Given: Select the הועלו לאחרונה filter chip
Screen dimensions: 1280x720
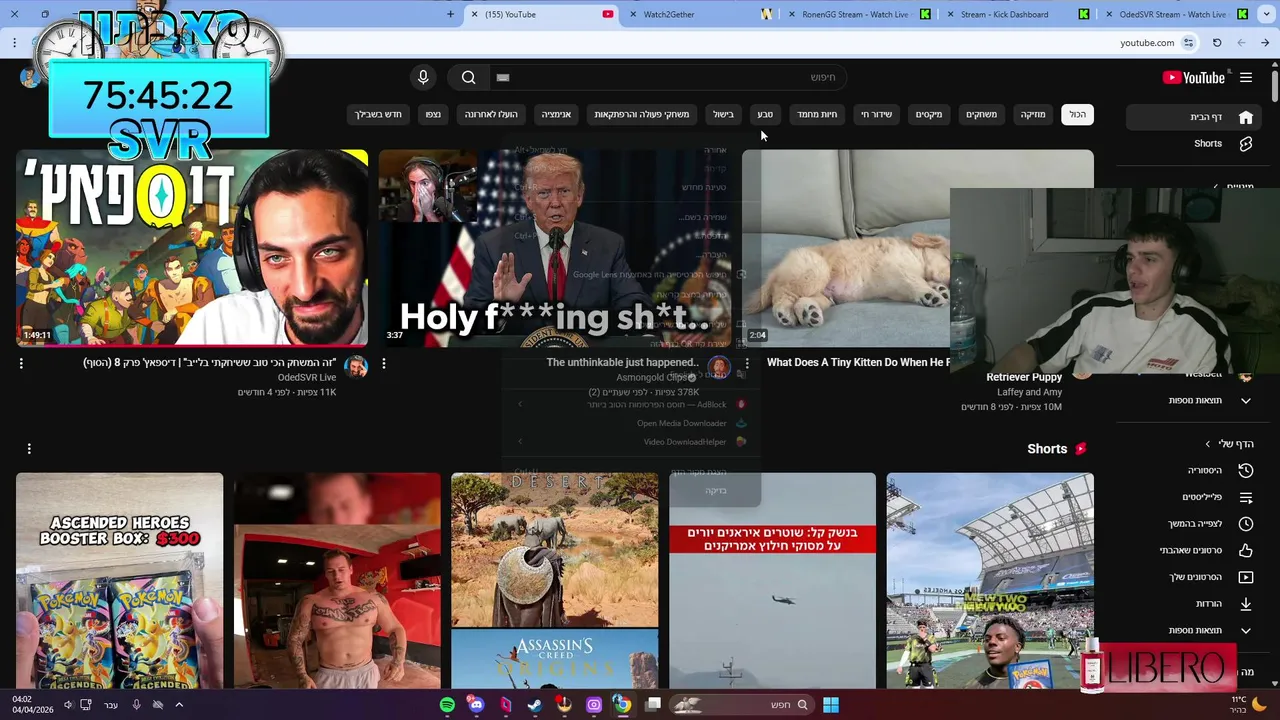Looking at the screenshot, I should coord(491,115).
